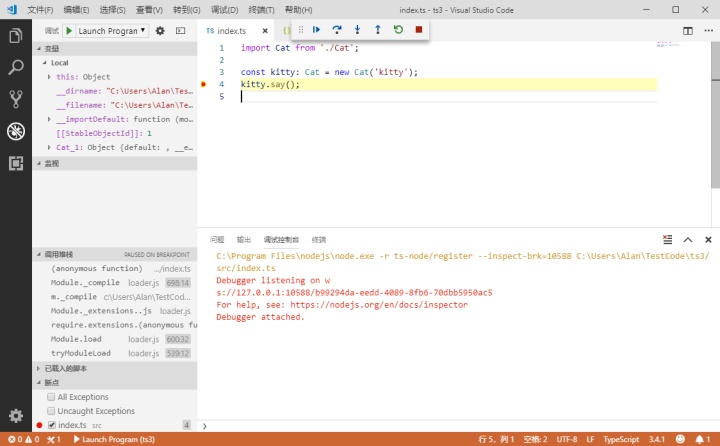Click TypeScript language mode in status bar
Screen dimensions: 720x446
[621, 439]
